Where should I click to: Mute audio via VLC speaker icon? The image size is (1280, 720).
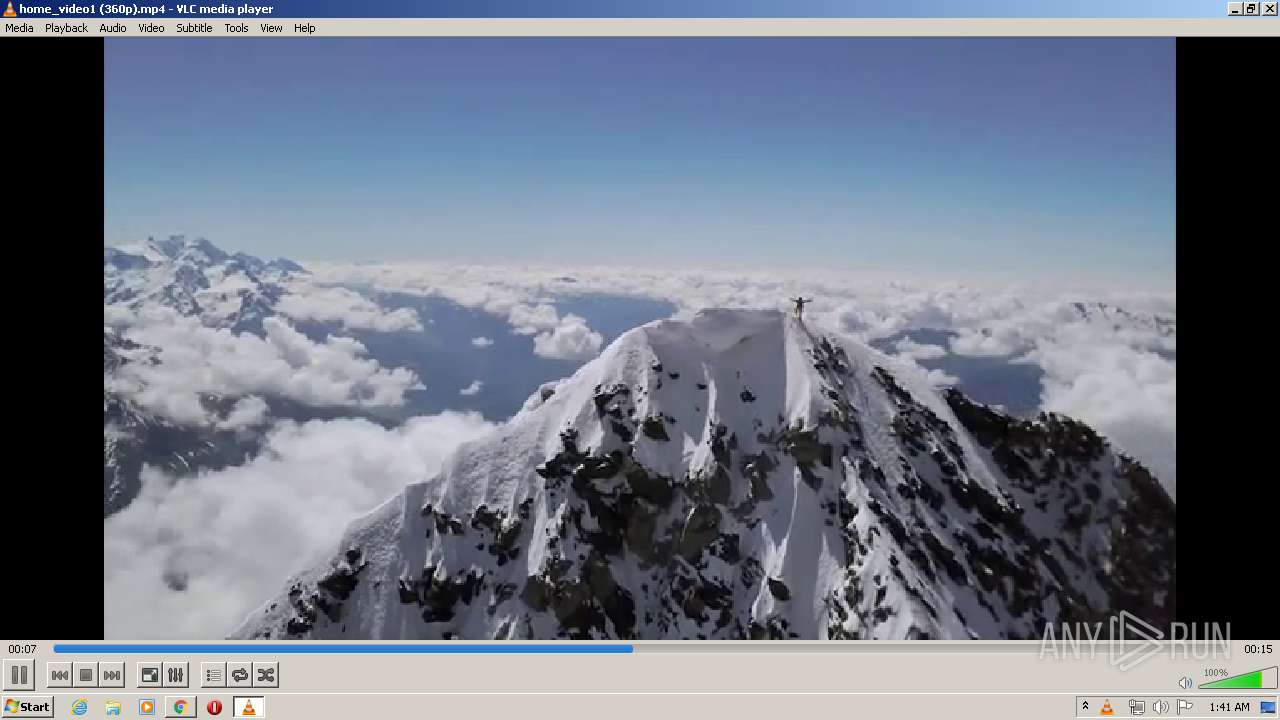click(1185, 682)
